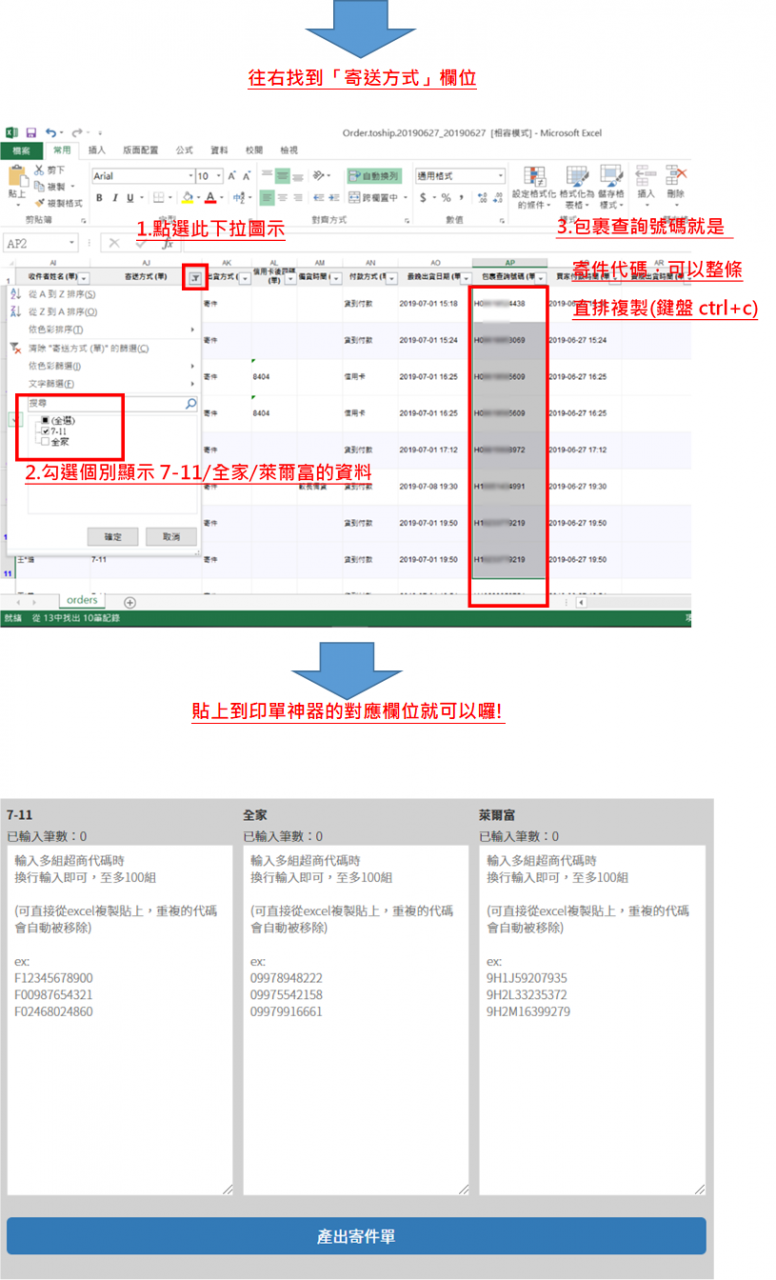Click the Delete cells (刪除) icon
The width and height of the screenshot is (776, 1280).
click(x=677, y=174)
